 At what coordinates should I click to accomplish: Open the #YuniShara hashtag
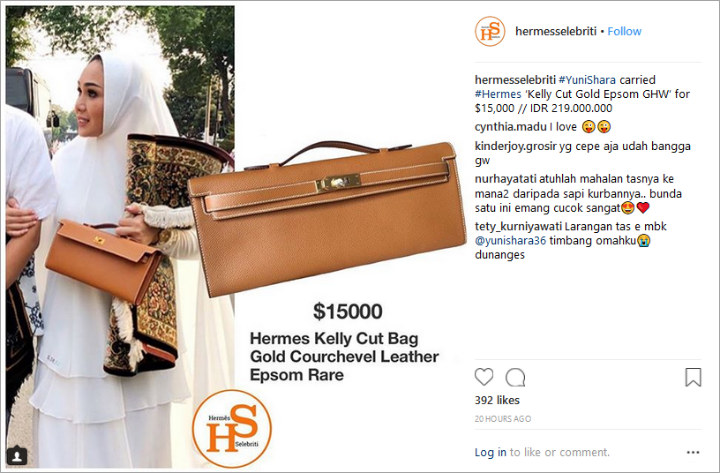[x=587, y=80]
